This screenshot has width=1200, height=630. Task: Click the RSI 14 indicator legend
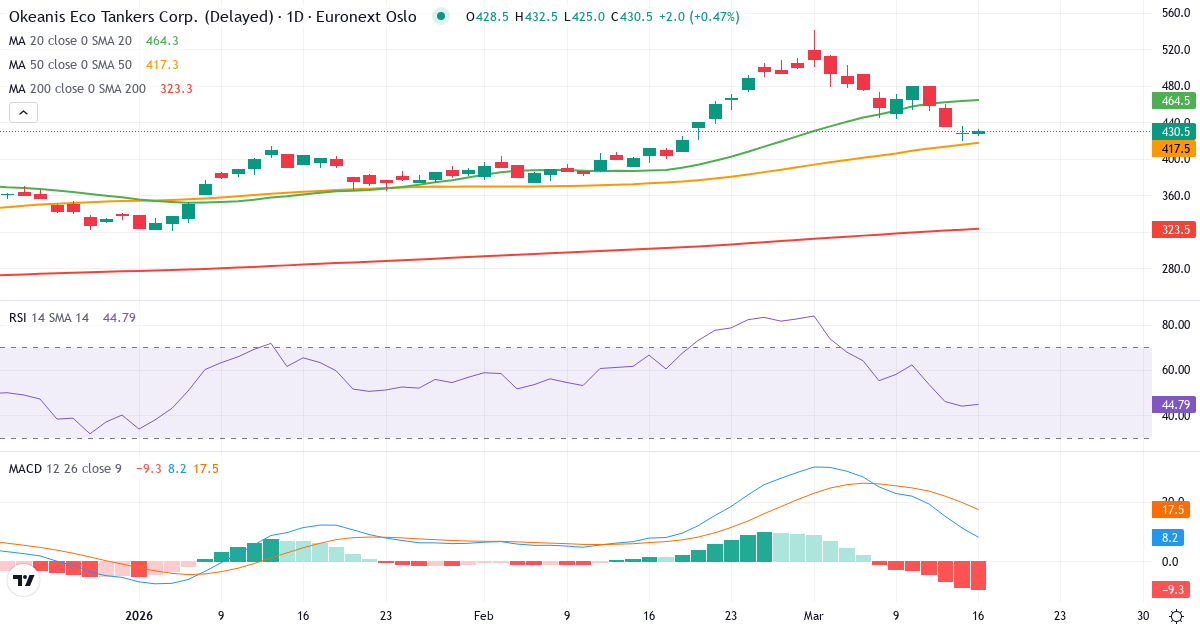pyautogui.click(x=49, y=317)
